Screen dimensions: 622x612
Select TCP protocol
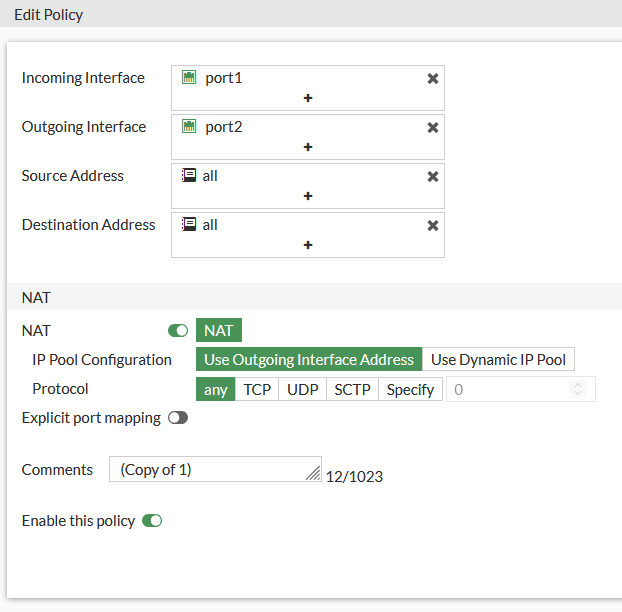coord(257,390)
